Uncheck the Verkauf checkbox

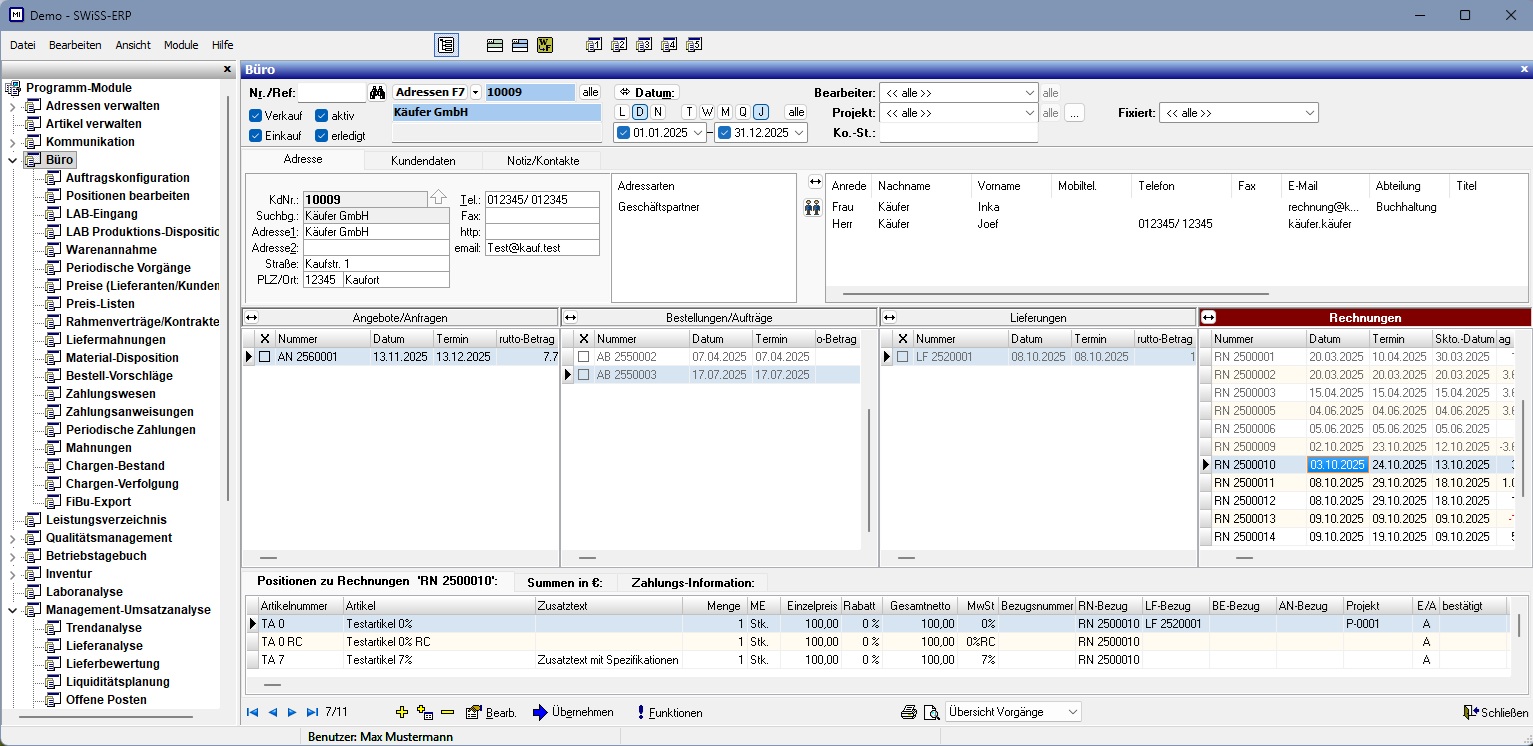256,116
